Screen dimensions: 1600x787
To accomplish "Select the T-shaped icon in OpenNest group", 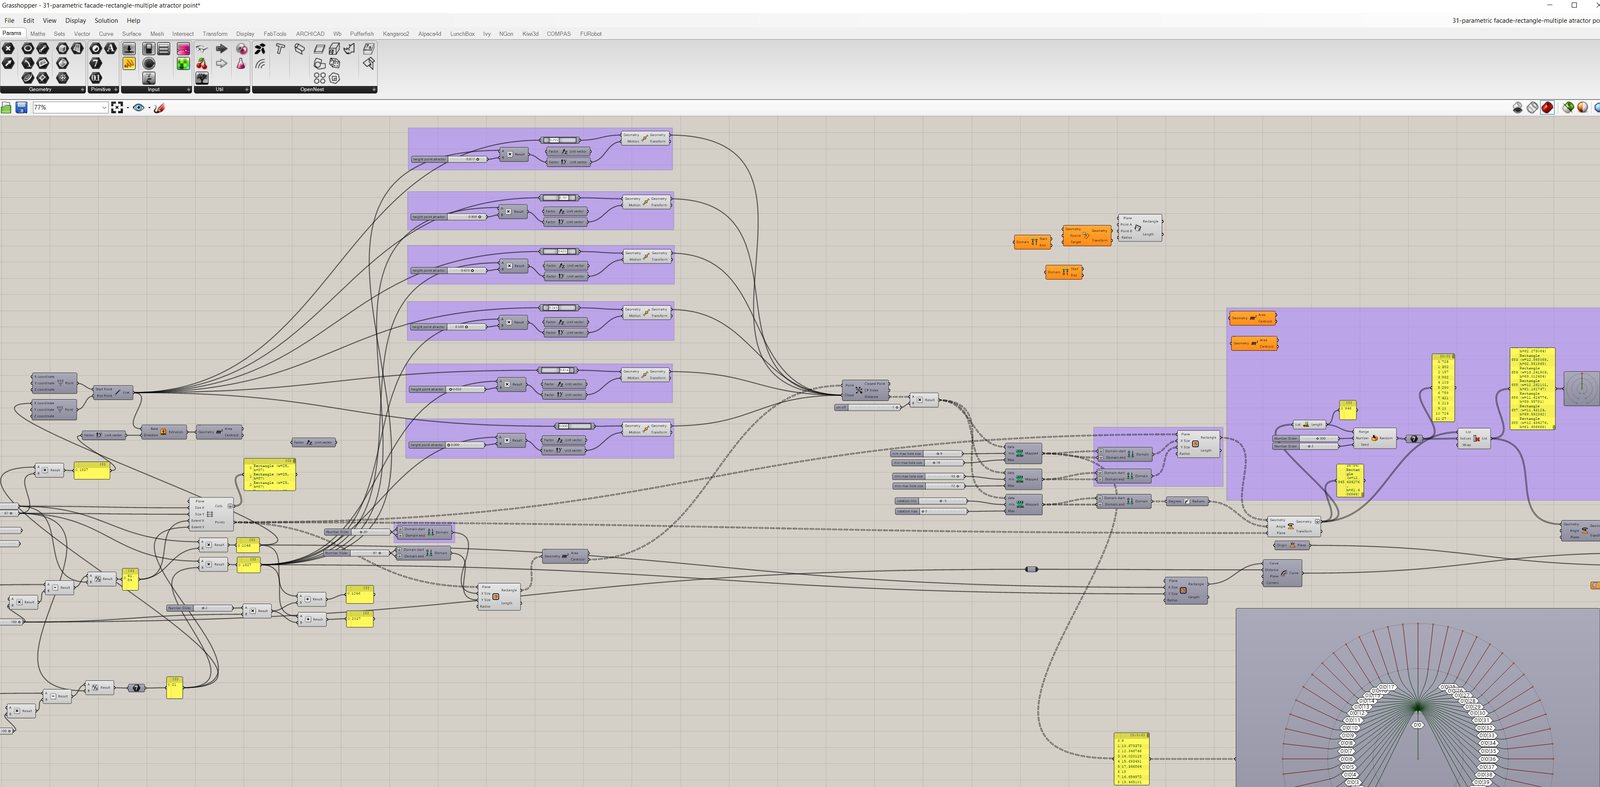I will tap(280, 48).
